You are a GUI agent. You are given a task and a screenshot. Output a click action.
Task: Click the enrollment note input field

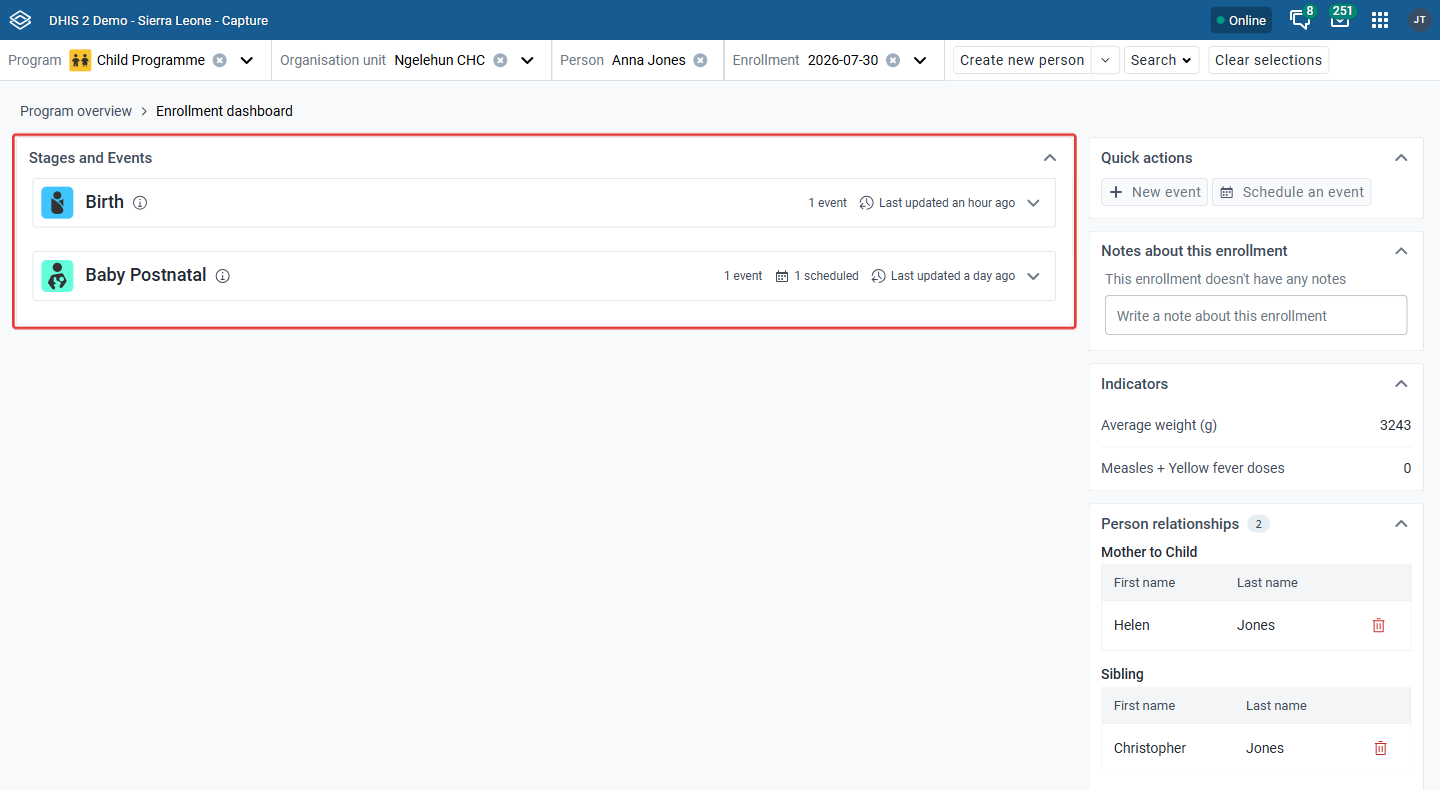click(1256, 315)
